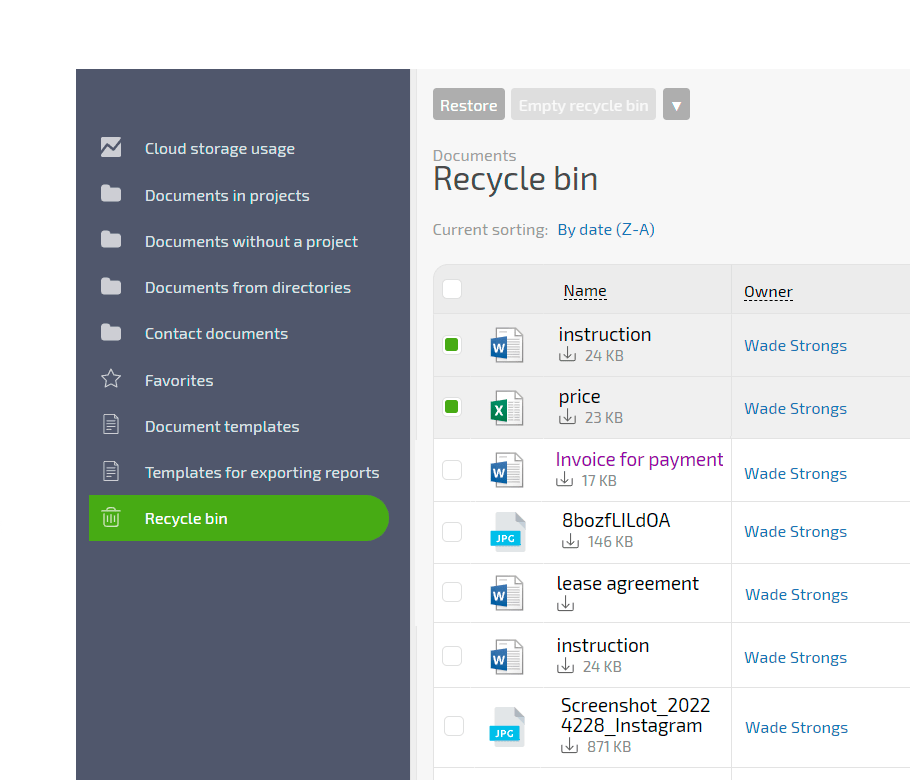Open the Invoice for payment link
Viewport: 910px width, 780px height.
click(x=639, y=459)
